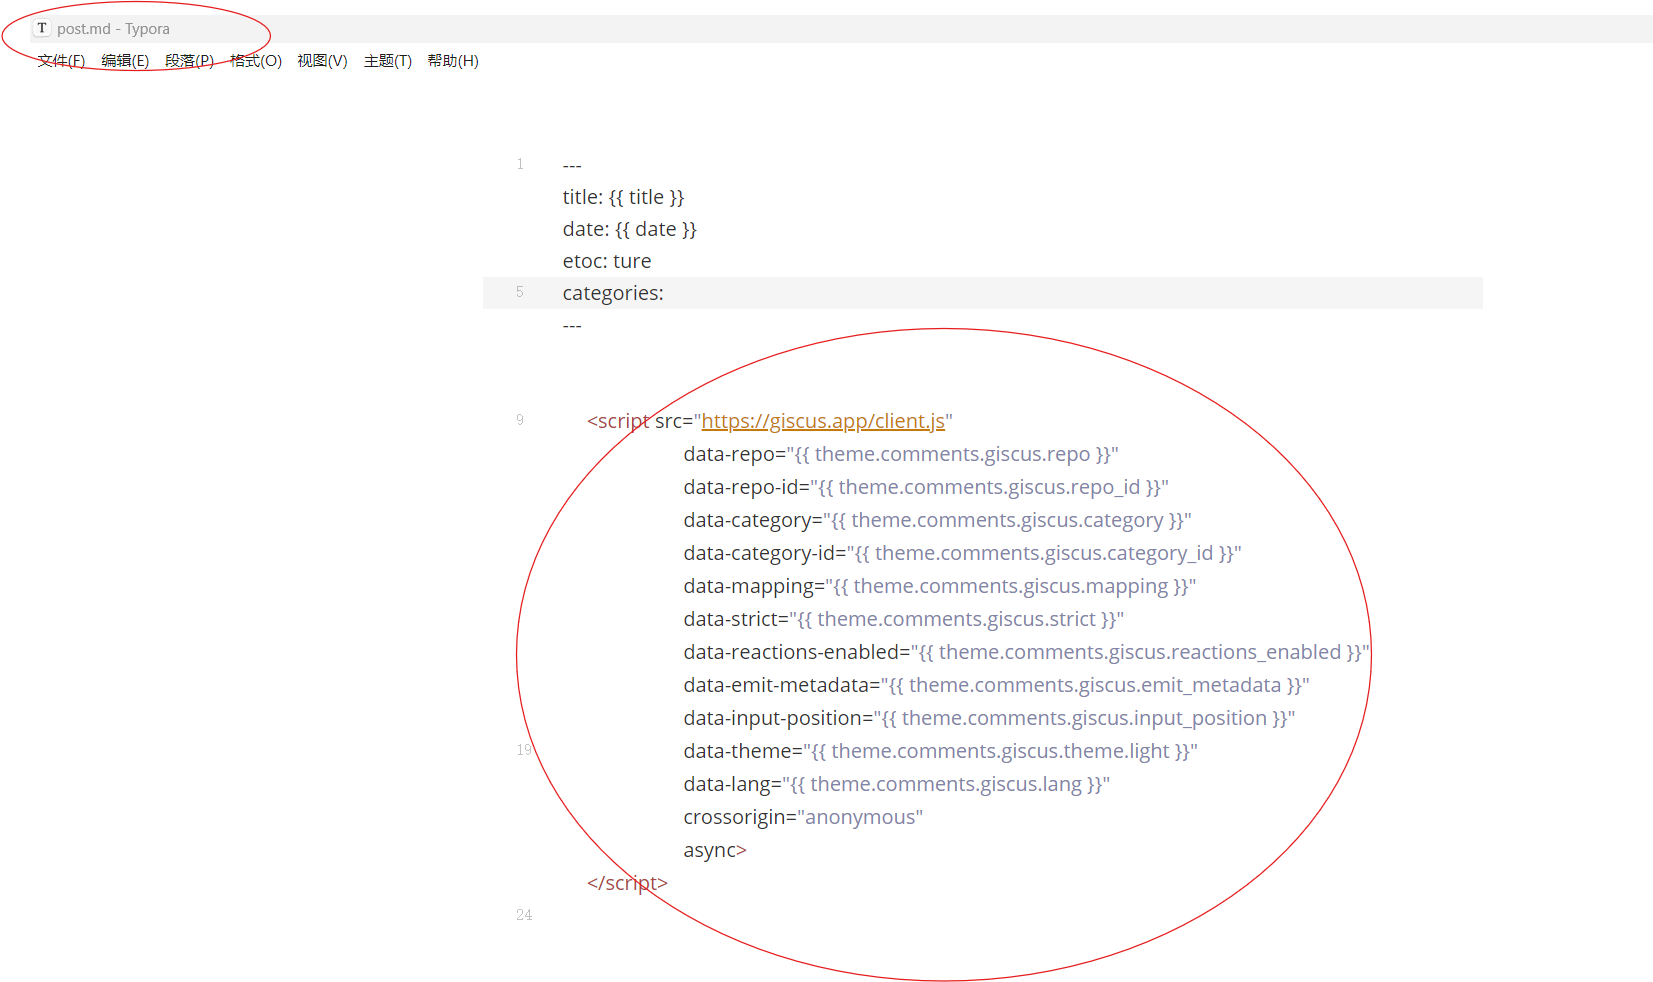Click the opening '---' front matter delimiter
Screen dimensions: 1653x982
click(572, 165)
